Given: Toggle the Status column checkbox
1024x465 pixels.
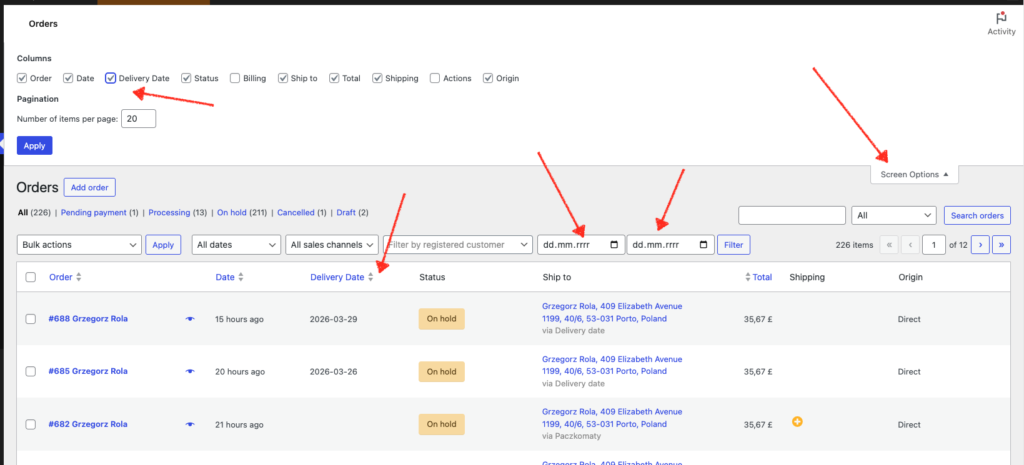Looking at the screenshot, I should point(186,78).
